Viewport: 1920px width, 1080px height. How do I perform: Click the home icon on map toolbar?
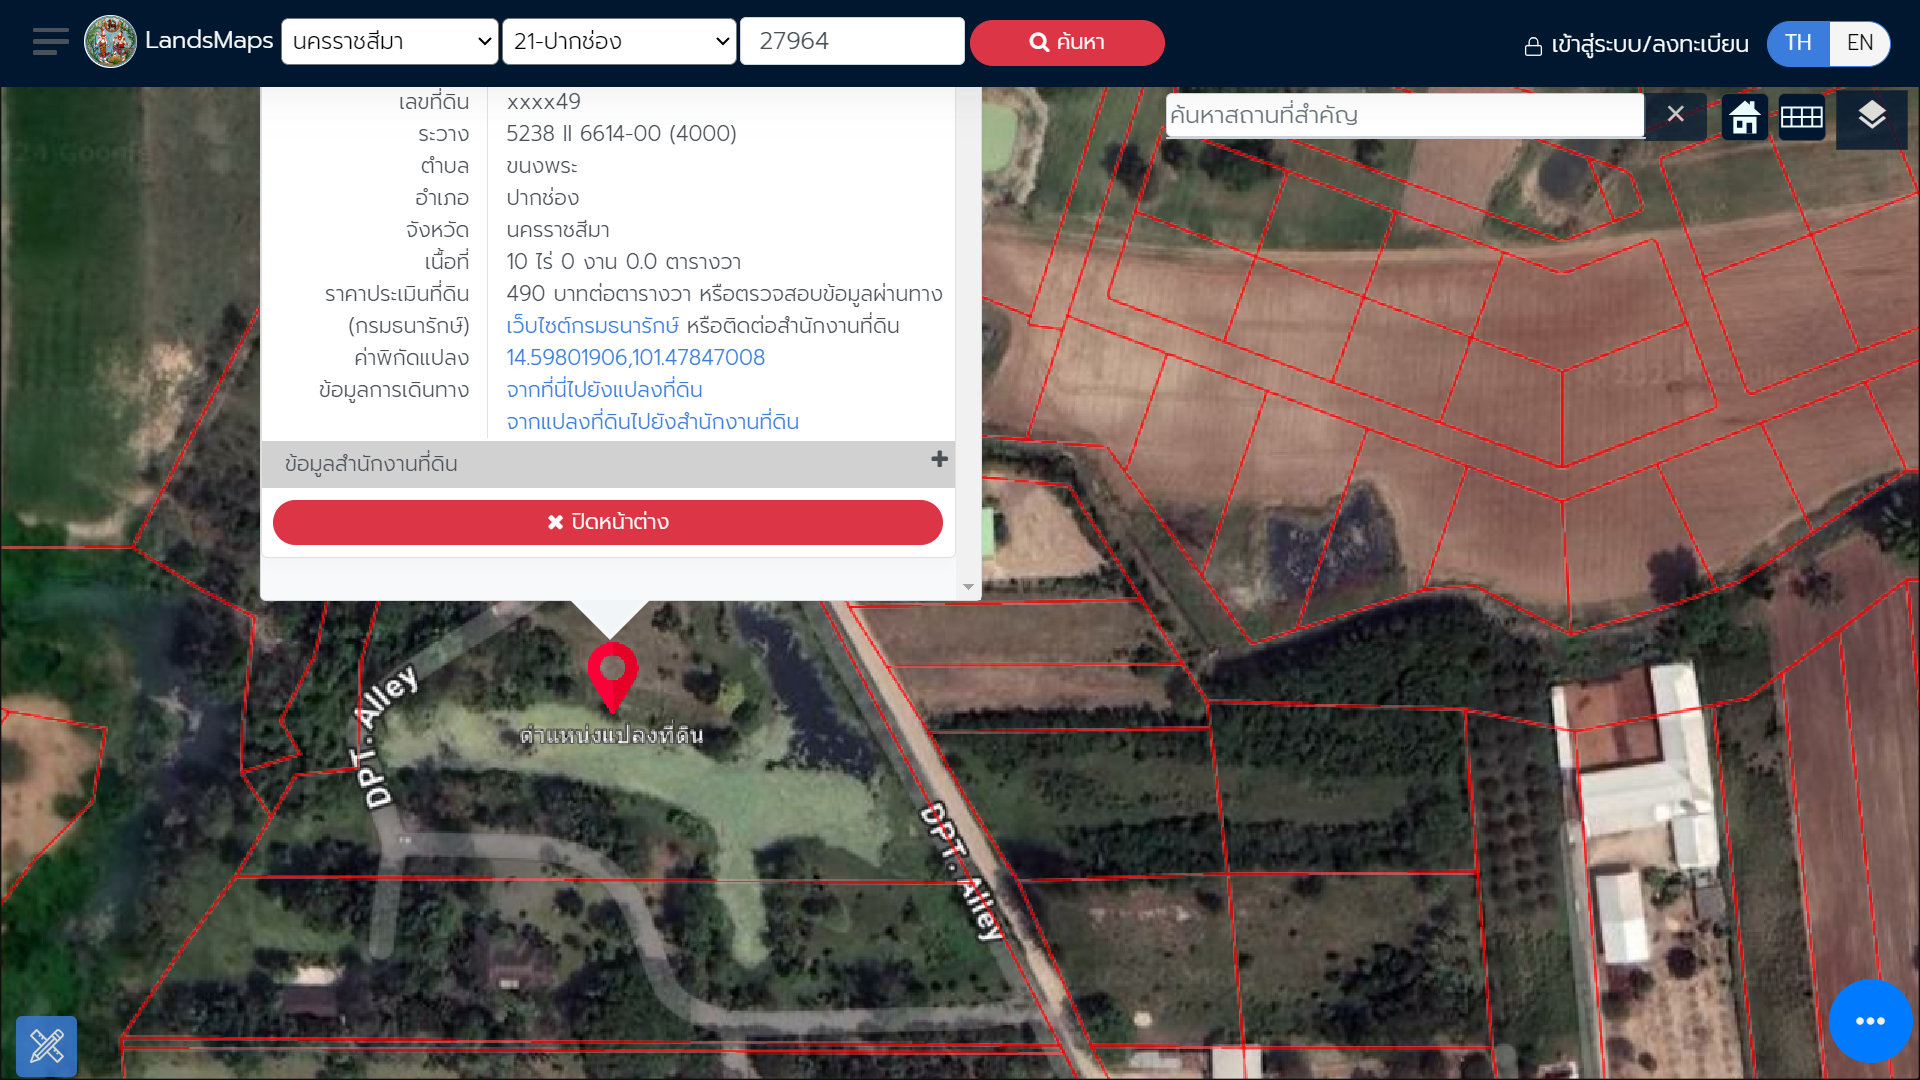pos(1745,117)
